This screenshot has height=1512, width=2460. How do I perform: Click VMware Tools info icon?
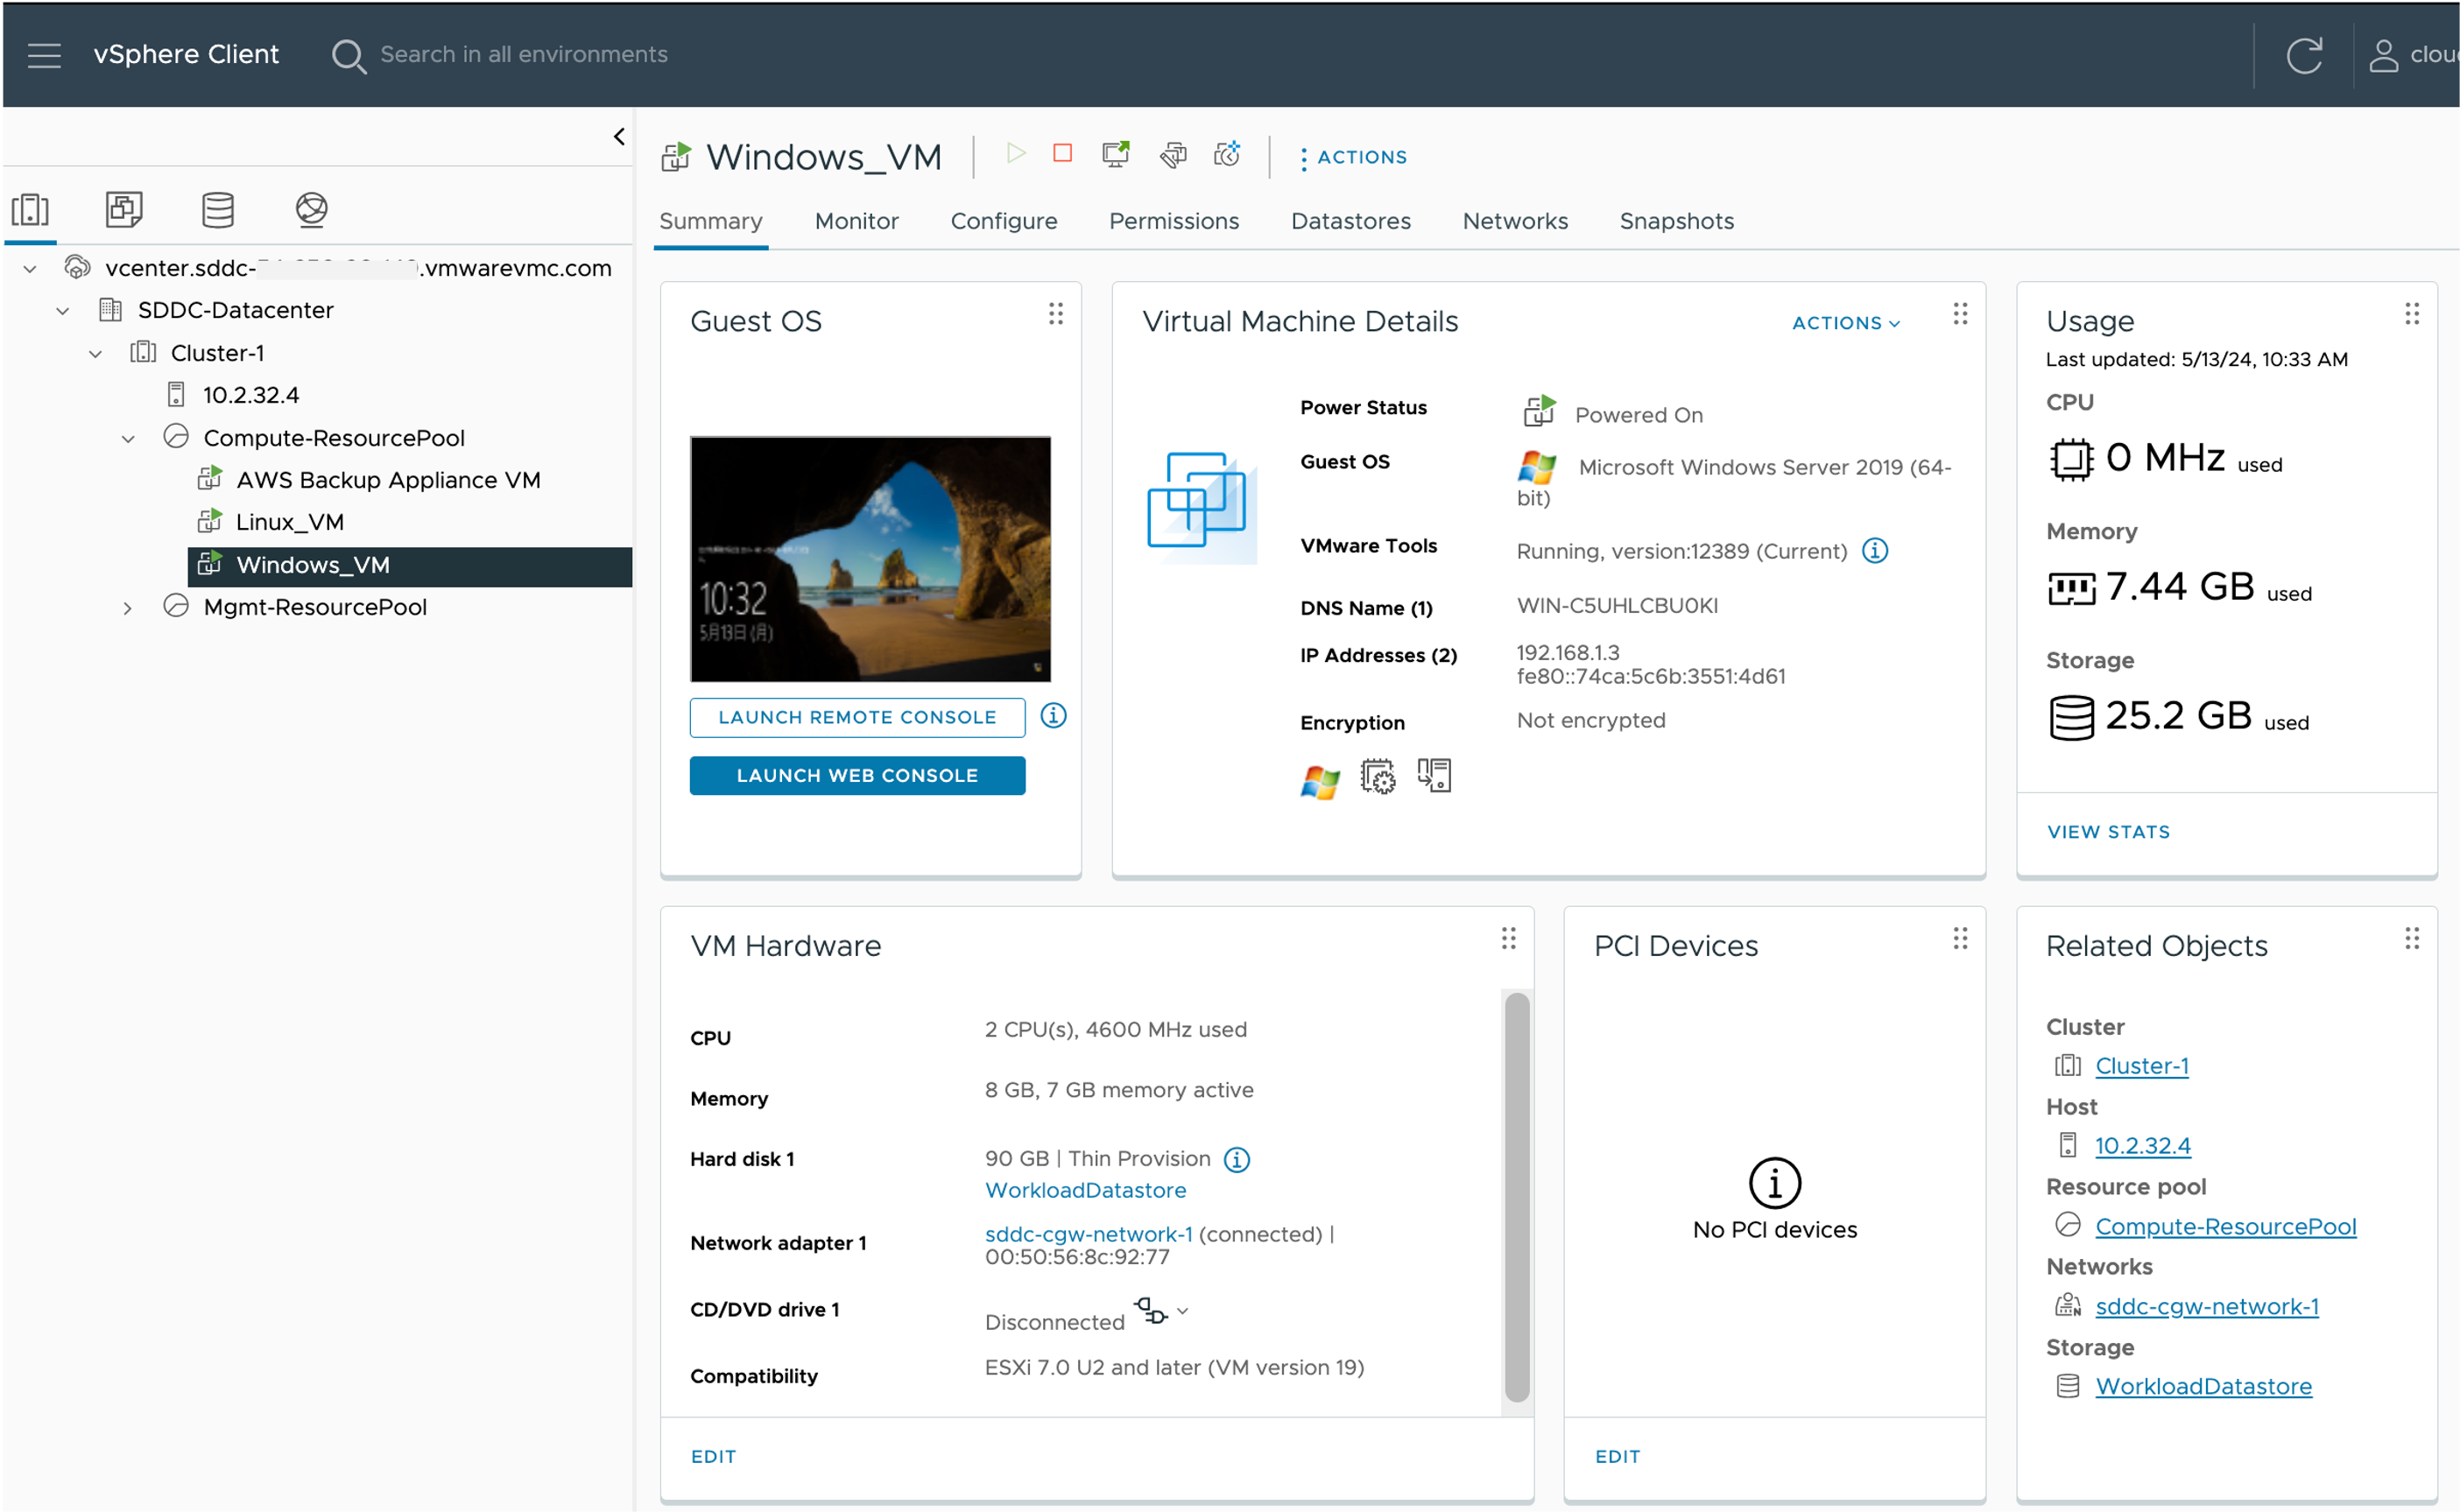(1875, 551)
